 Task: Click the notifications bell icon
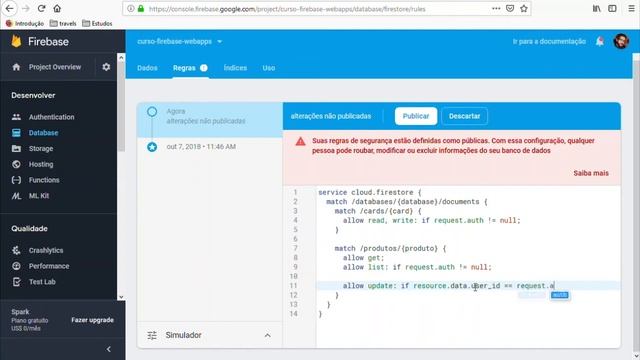(600, 41)
